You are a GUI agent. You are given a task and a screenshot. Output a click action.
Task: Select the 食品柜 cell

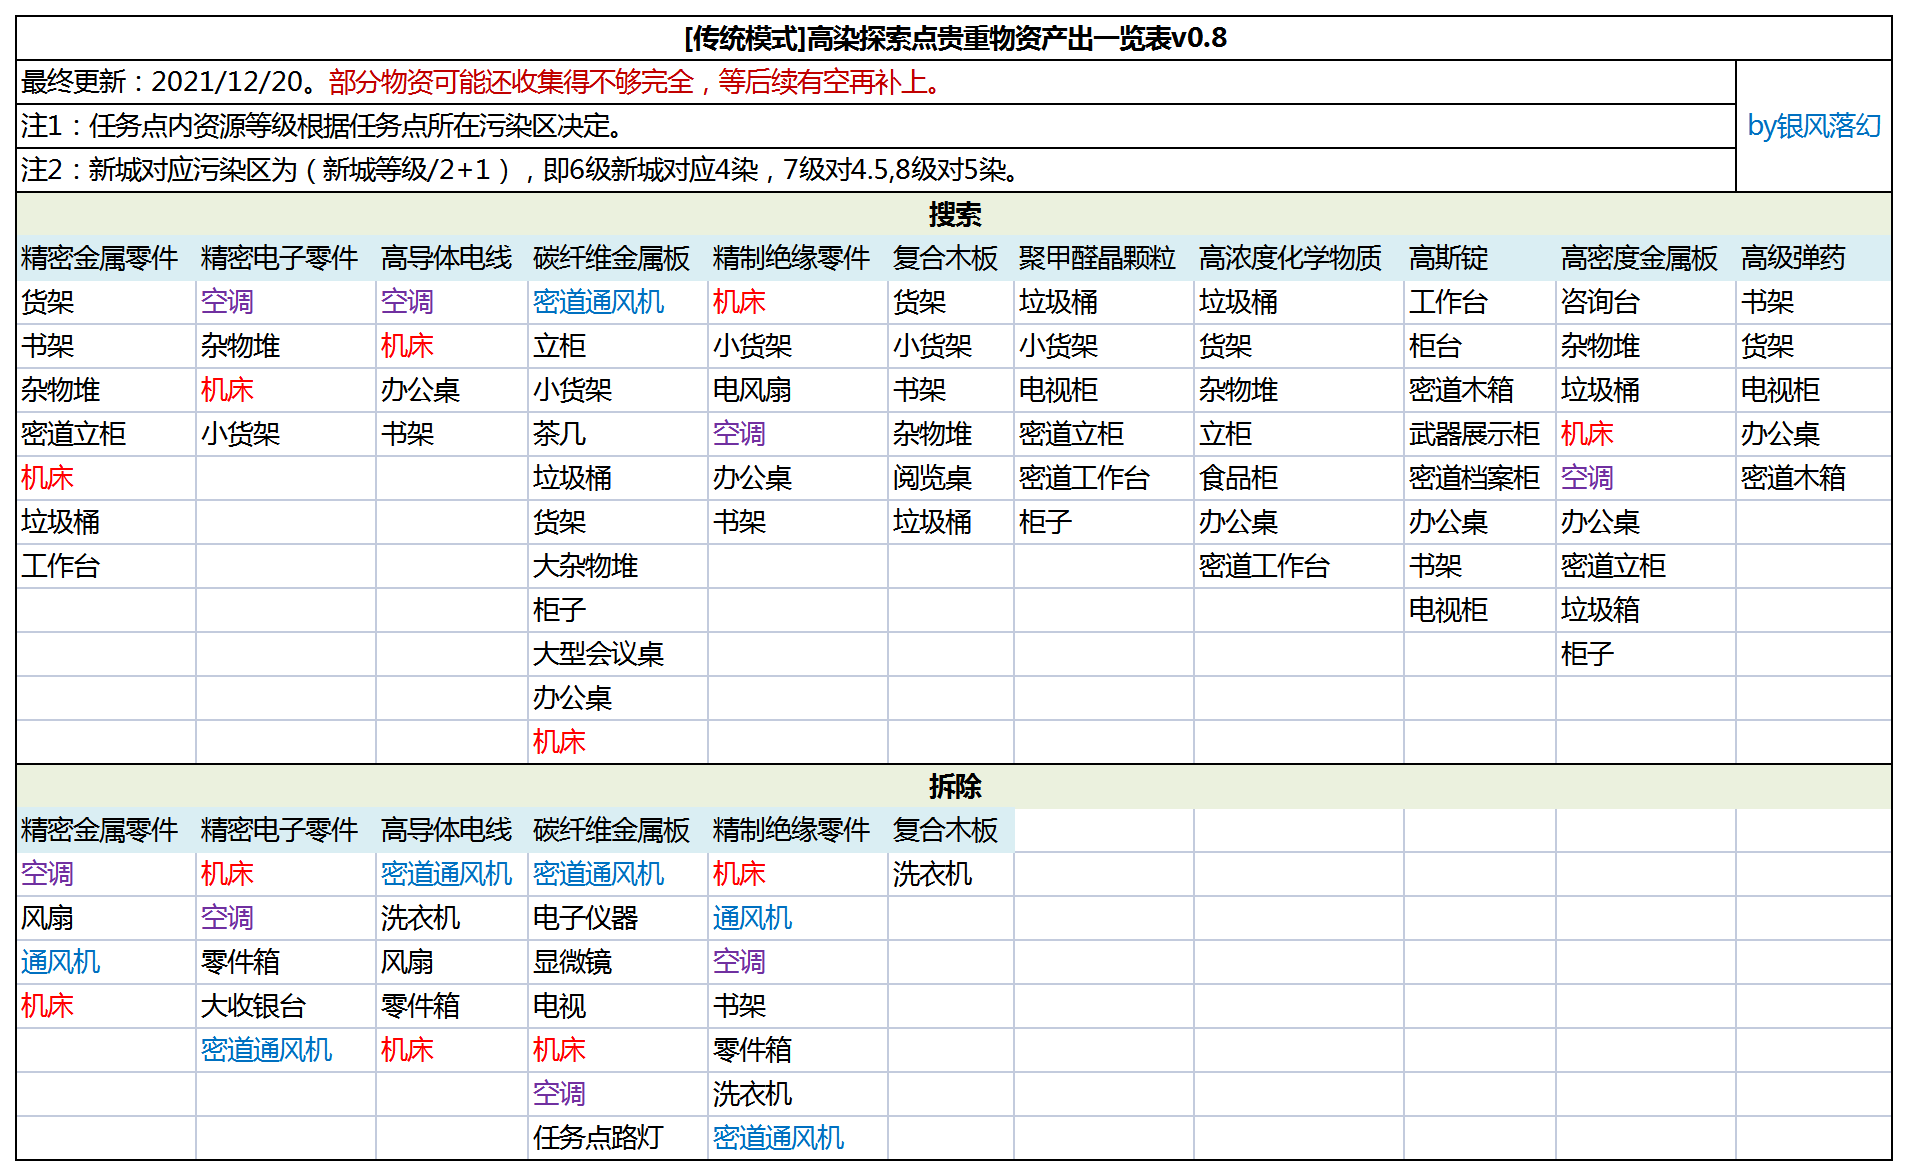tap(1298, 478)
